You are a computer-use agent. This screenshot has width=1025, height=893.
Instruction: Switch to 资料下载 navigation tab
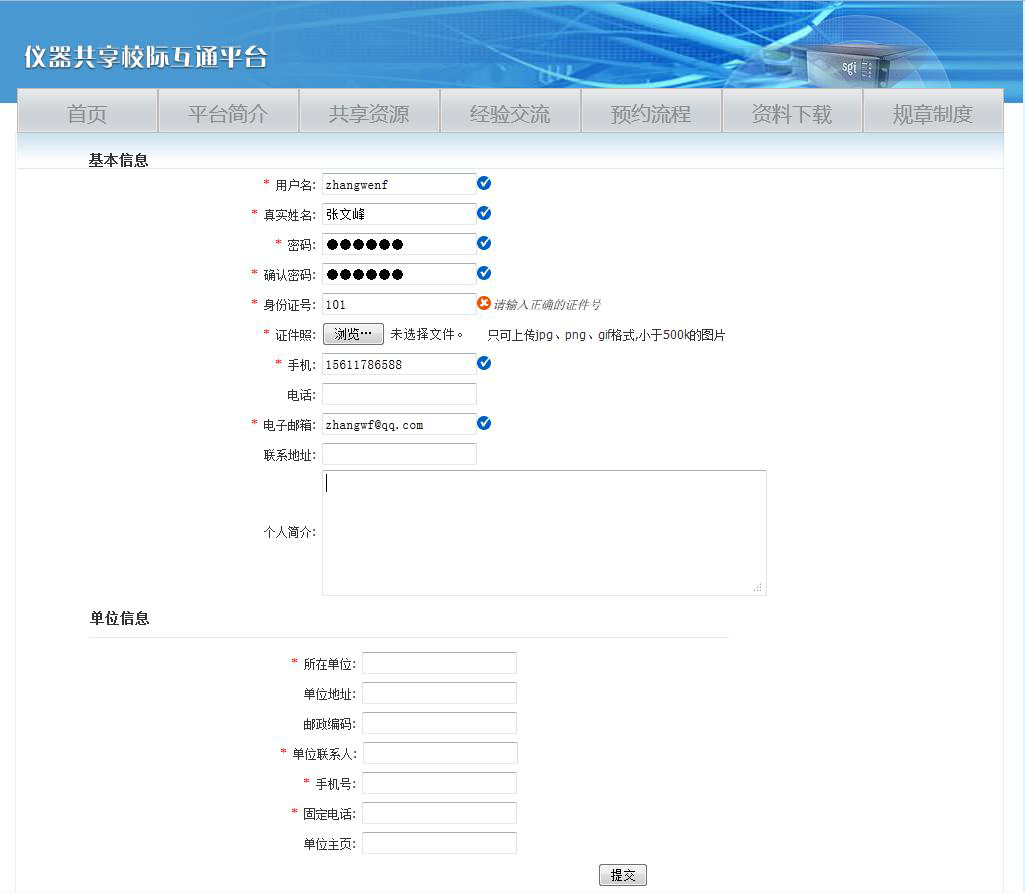click(x=792, y=114)
